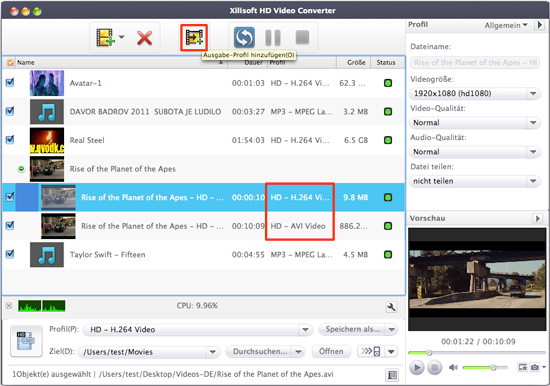Click the Add Output Profile toolbar icon

tap(194, 37)
